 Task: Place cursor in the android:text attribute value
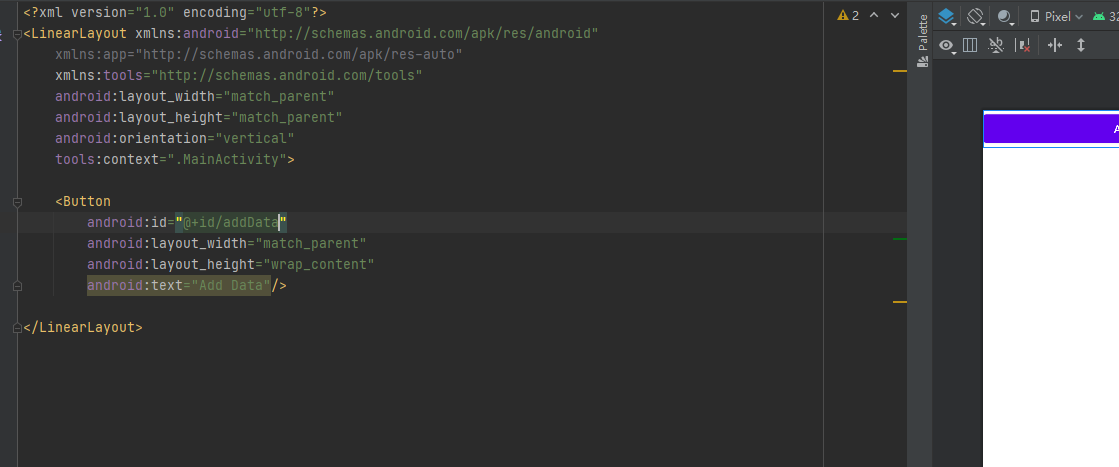(x=231, y=286)
